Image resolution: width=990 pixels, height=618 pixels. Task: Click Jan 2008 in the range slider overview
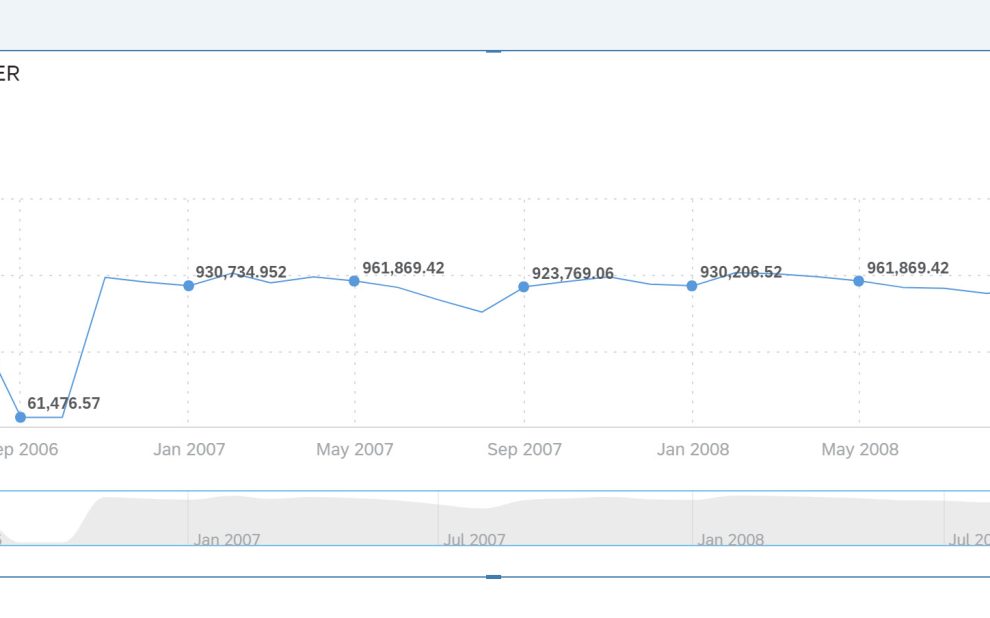click(731, 540)
